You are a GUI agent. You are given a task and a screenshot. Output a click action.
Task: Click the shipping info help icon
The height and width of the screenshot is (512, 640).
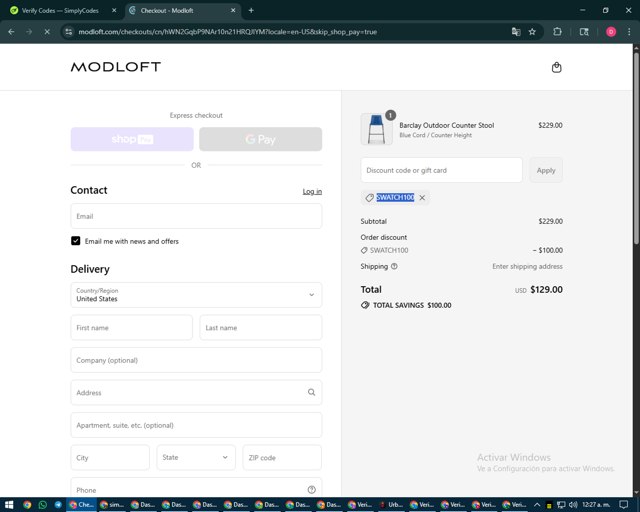[394, 266]
